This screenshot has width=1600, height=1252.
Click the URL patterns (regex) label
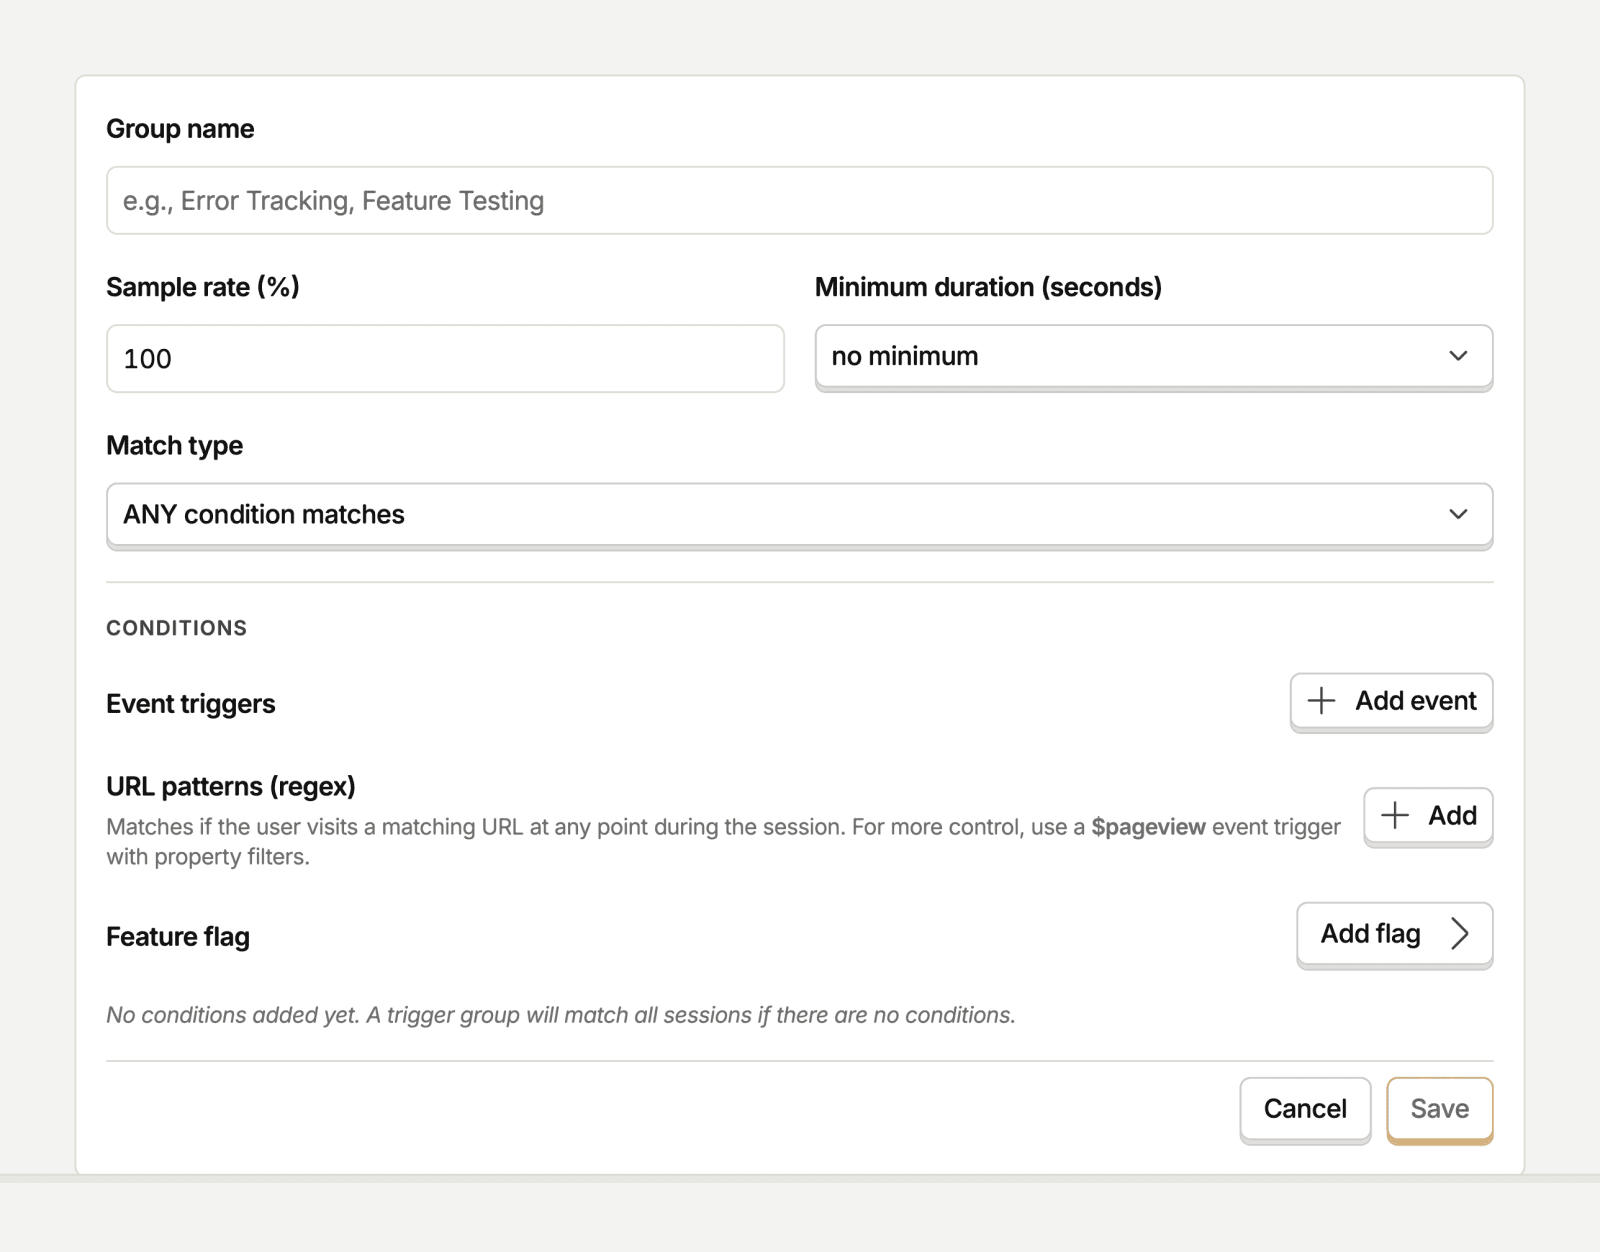tap(231, 787)
